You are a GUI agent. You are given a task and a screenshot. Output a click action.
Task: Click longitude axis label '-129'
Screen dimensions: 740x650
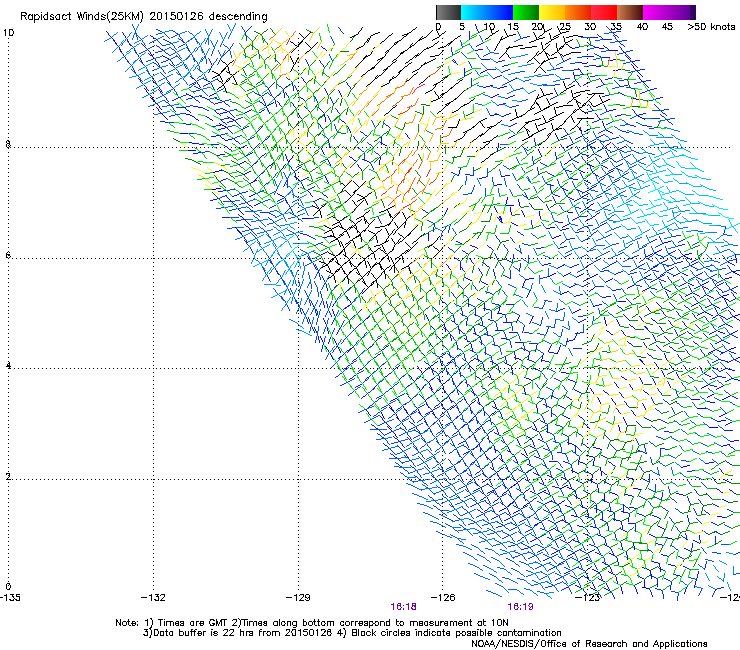[x=298, y=598]
